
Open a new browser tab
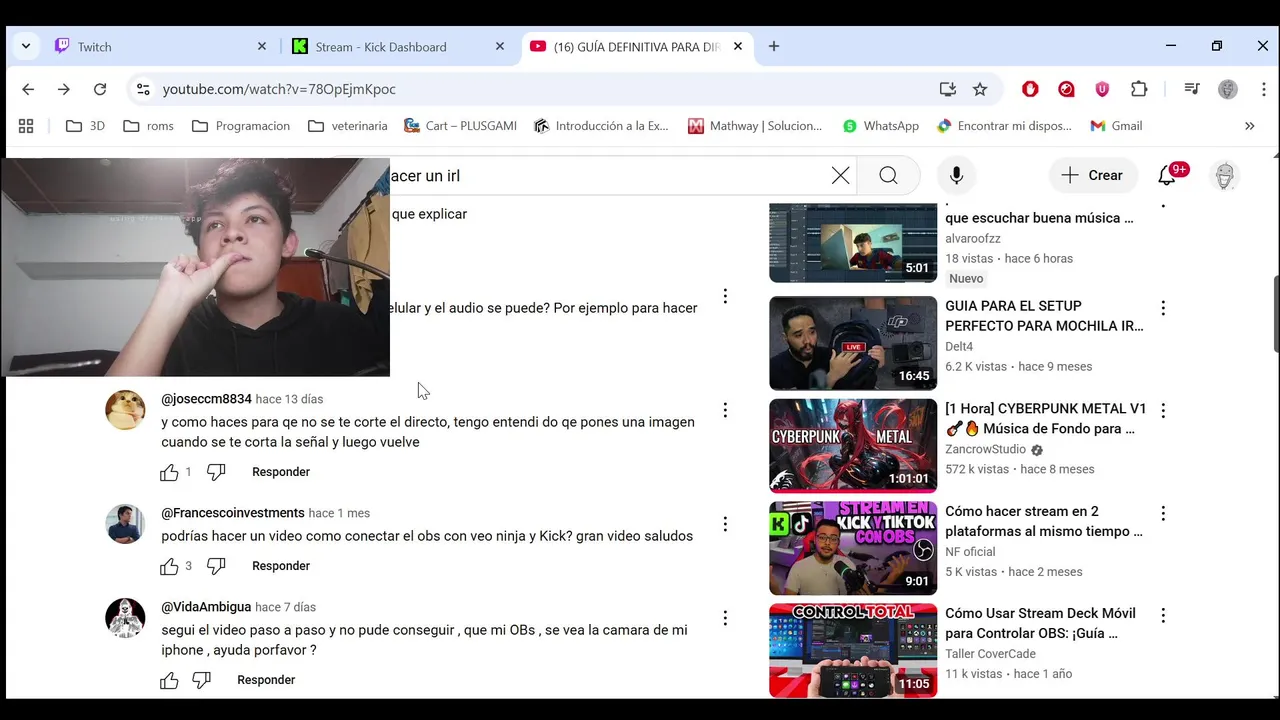(x=774, y=46)
